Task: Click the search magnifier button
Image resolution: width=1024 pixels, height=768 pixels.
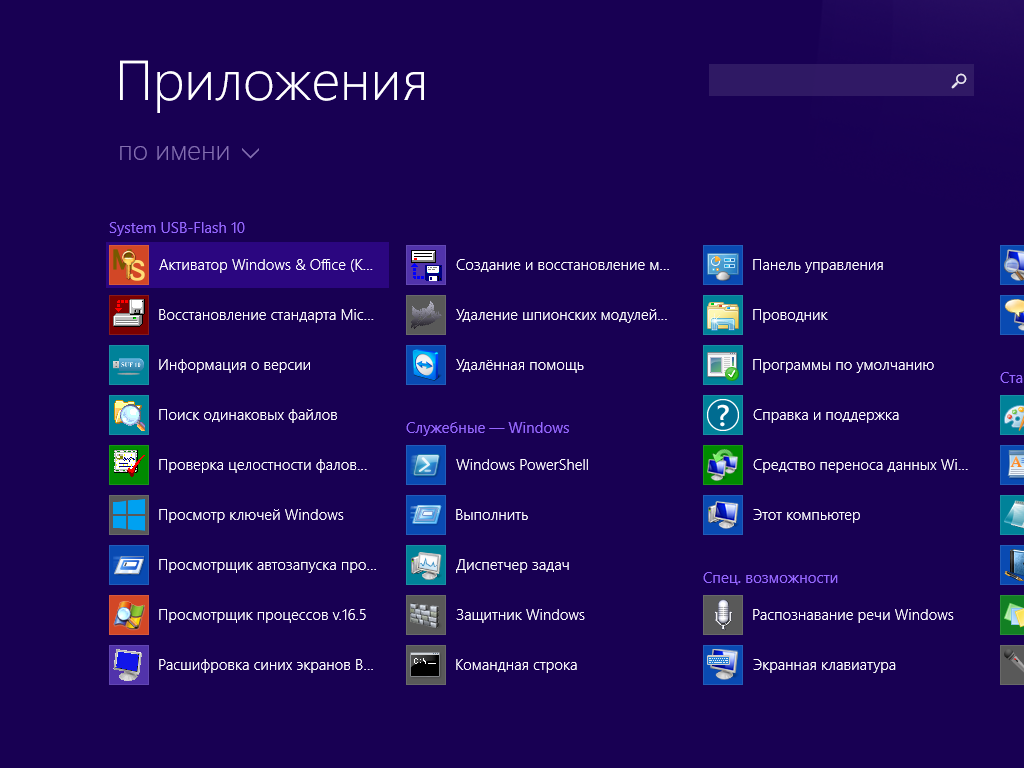Action: (x=959, y=81)
